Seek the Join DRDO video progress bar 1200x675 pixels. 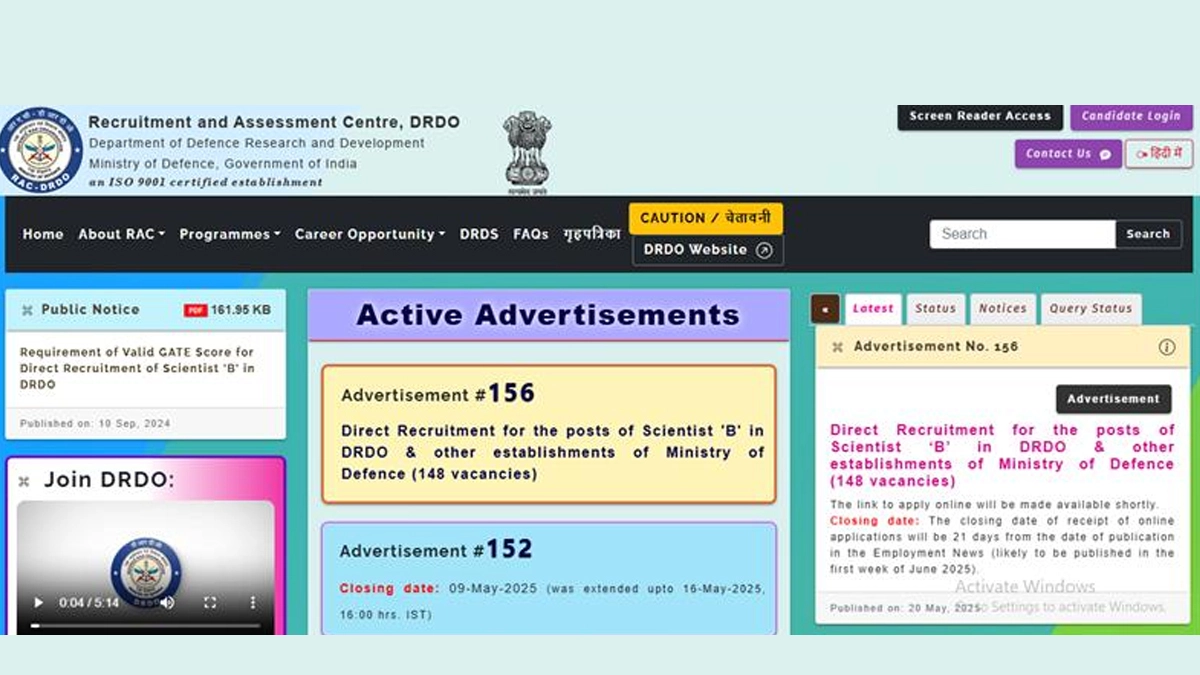point(145,625)
